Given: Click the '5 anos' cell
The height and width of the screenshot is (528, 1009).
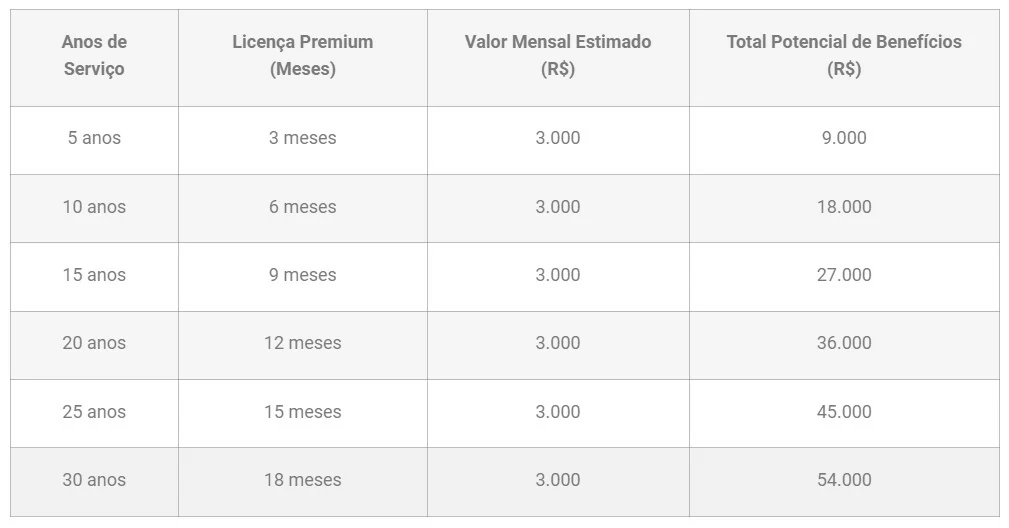Looking at the screenshot, I should click(x=94, y=138).
